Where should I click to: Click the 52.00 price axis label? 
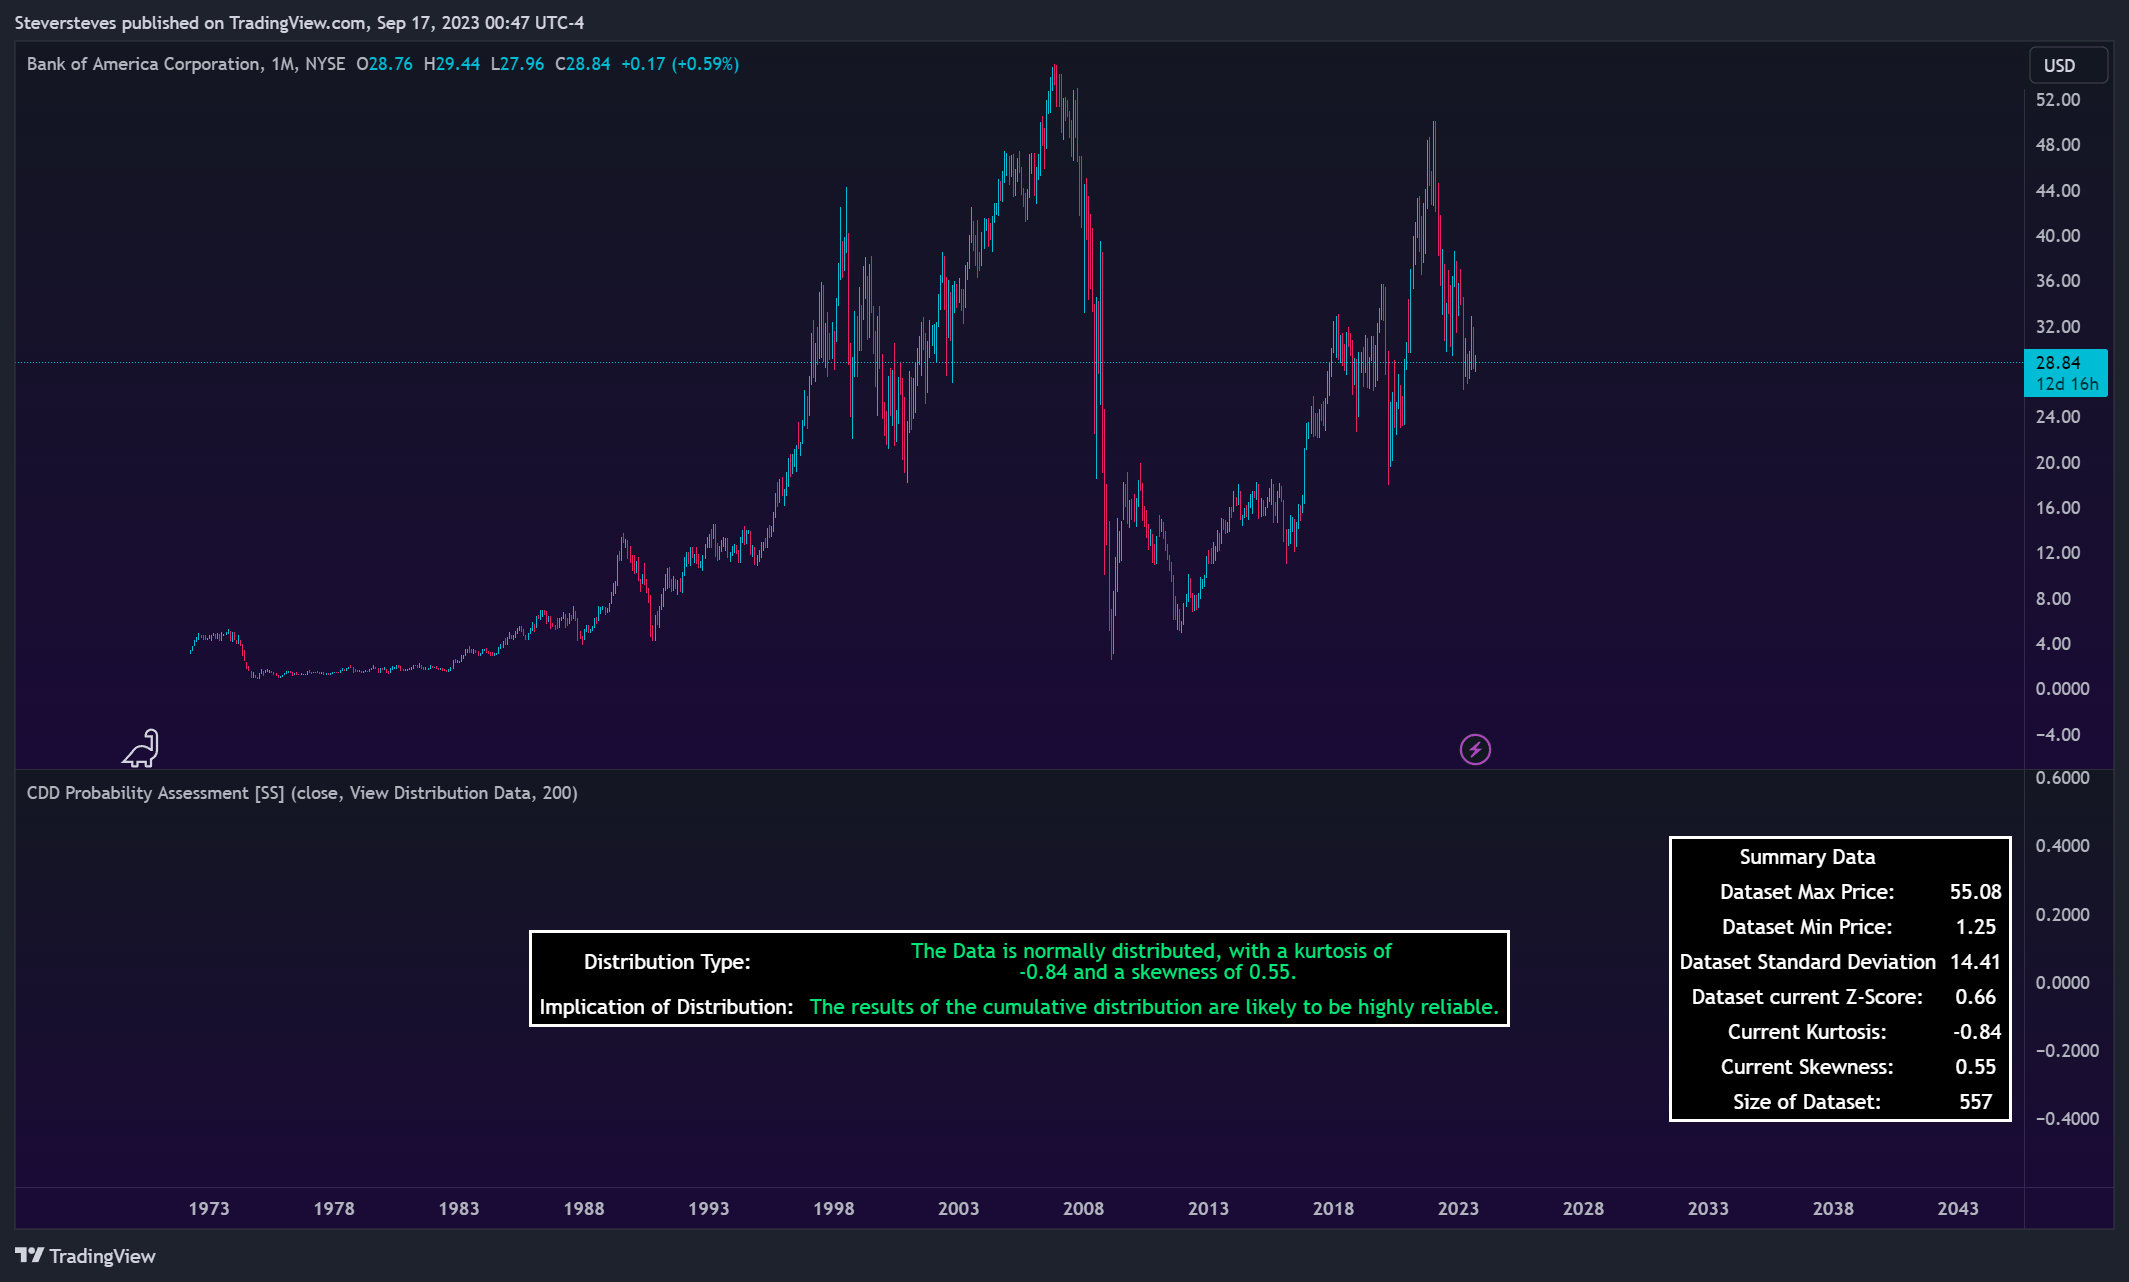click(2058, 100)
